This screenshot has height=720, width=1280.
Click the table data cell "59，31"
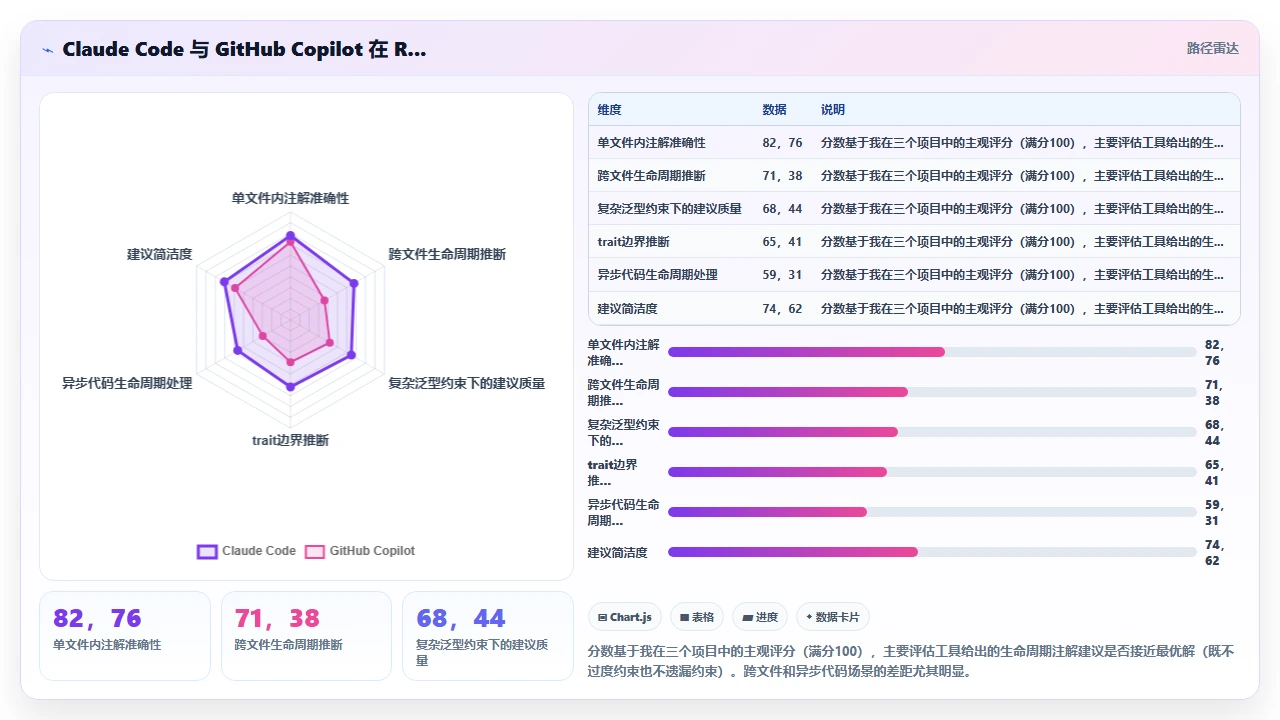click(x=782, y=275)
